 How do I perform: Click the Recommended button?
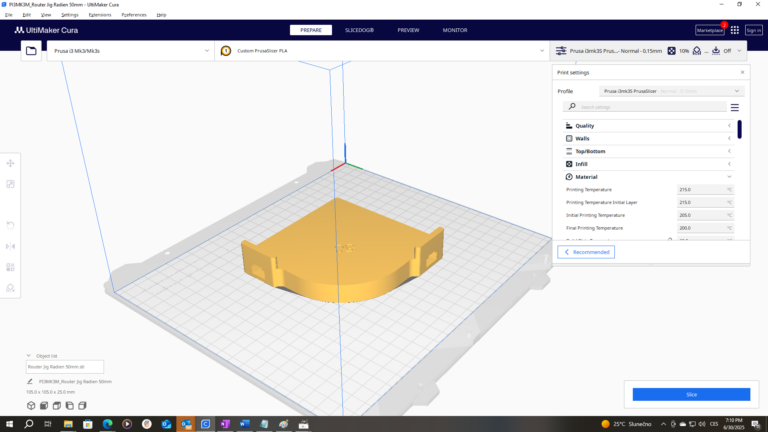coord(586,252)
